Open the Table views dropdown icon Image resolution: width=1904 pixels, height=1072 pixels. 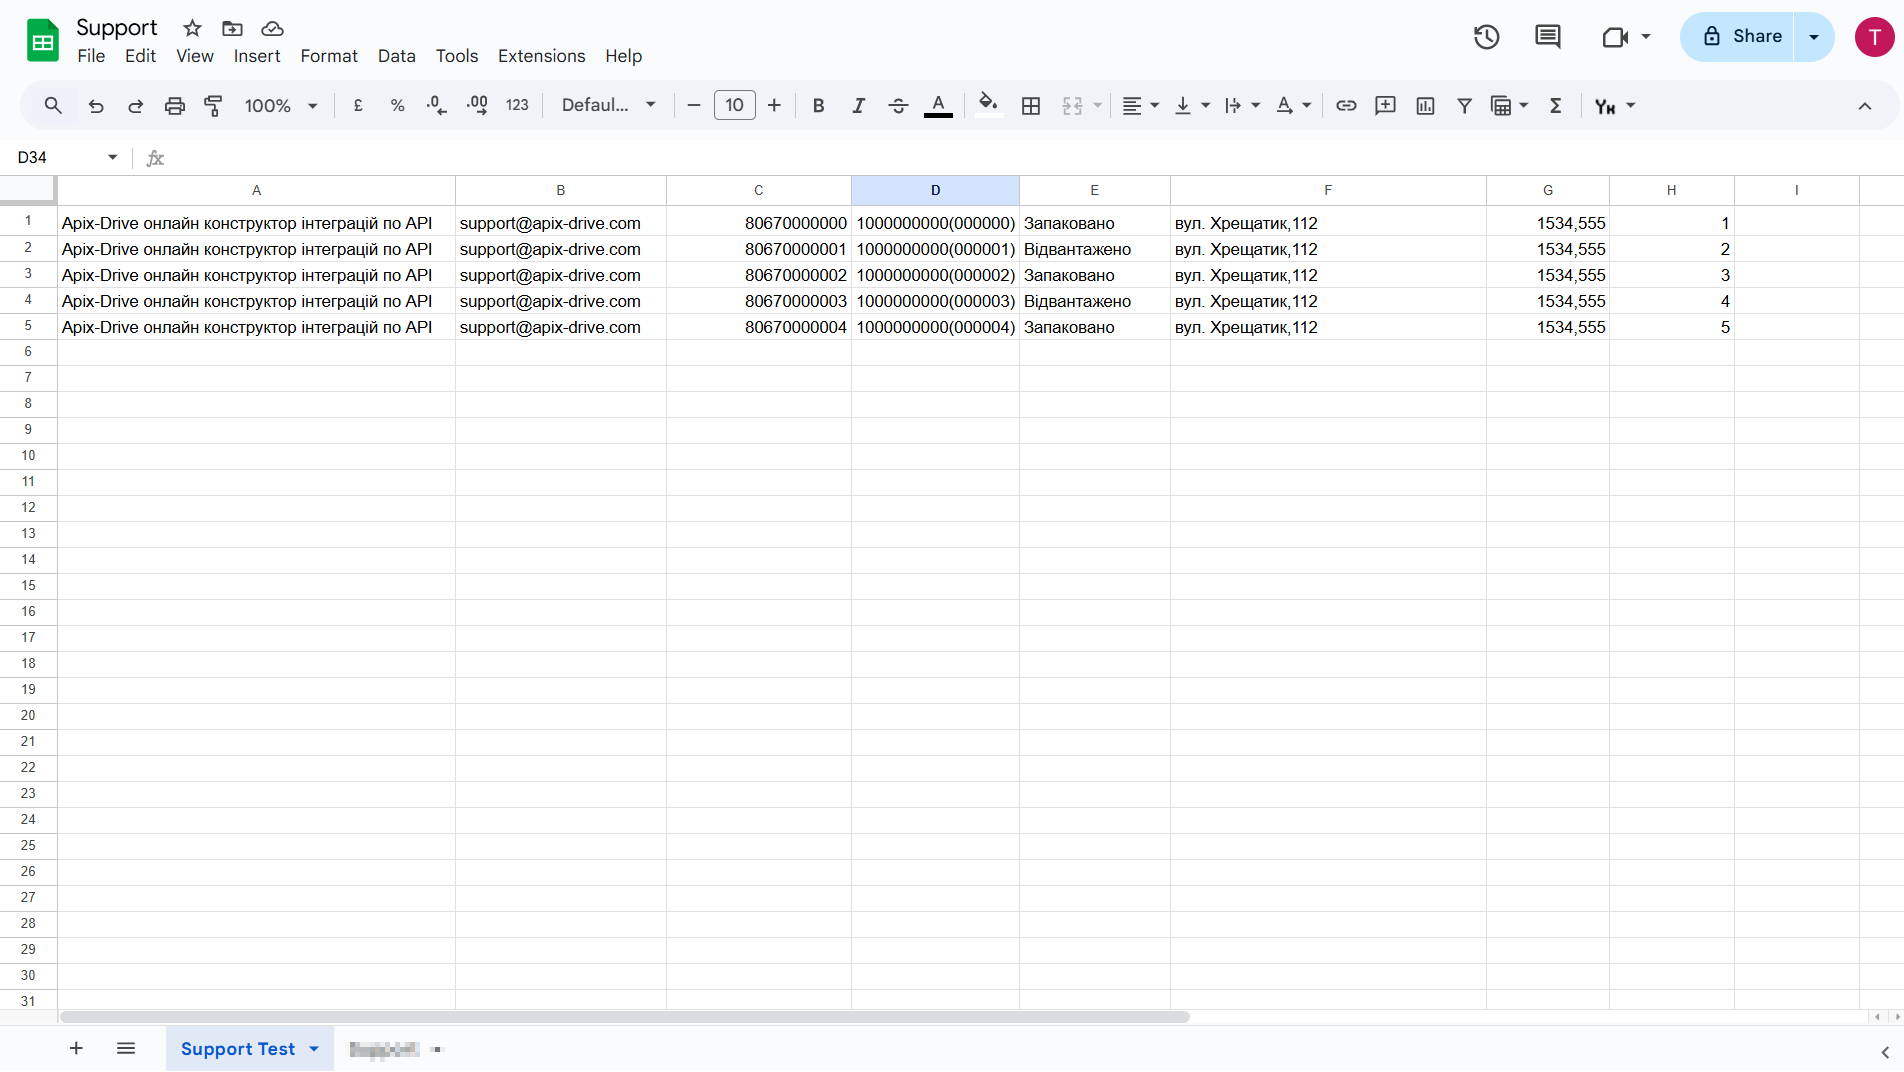(1509, 105)
